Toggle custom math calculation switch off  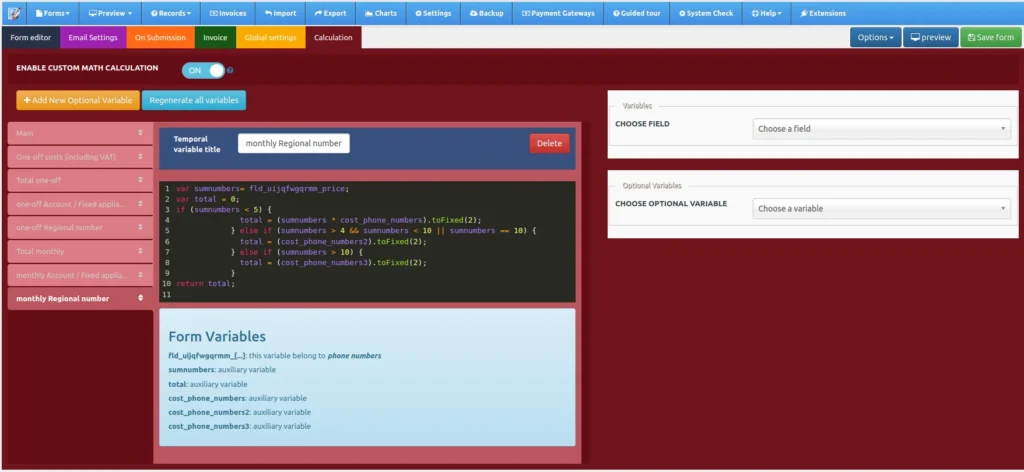coord(203,70)
